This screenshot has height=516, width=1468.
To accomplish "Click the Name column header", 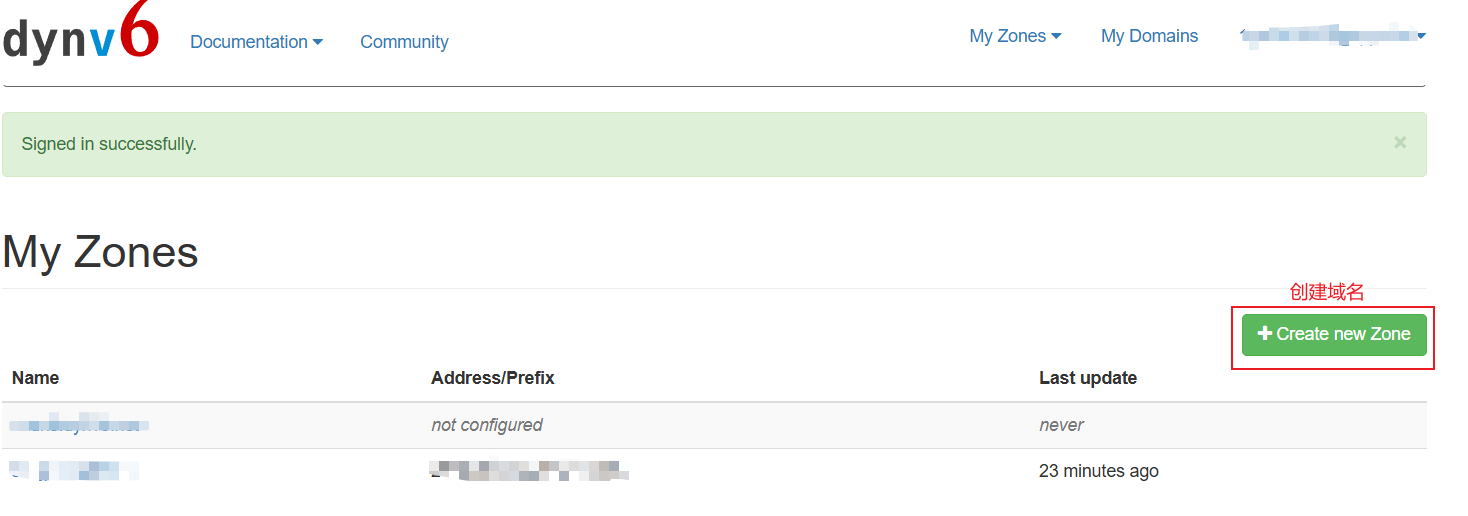I will (x=36, y=378).
